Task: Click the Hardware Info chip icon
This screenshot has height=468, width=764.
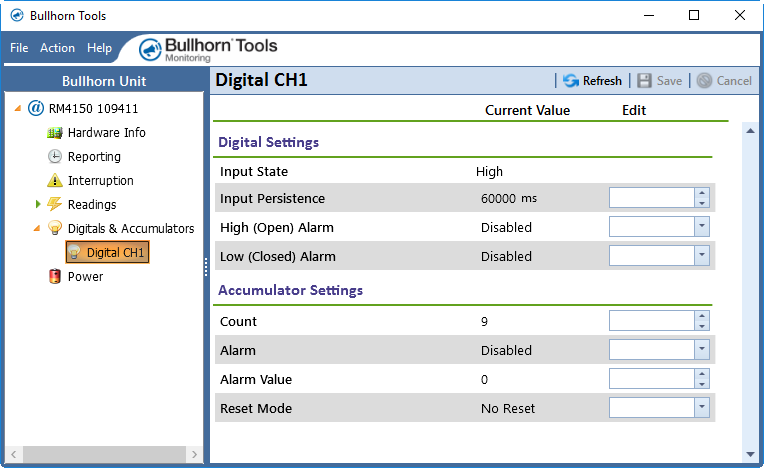Action: [55, 132]
